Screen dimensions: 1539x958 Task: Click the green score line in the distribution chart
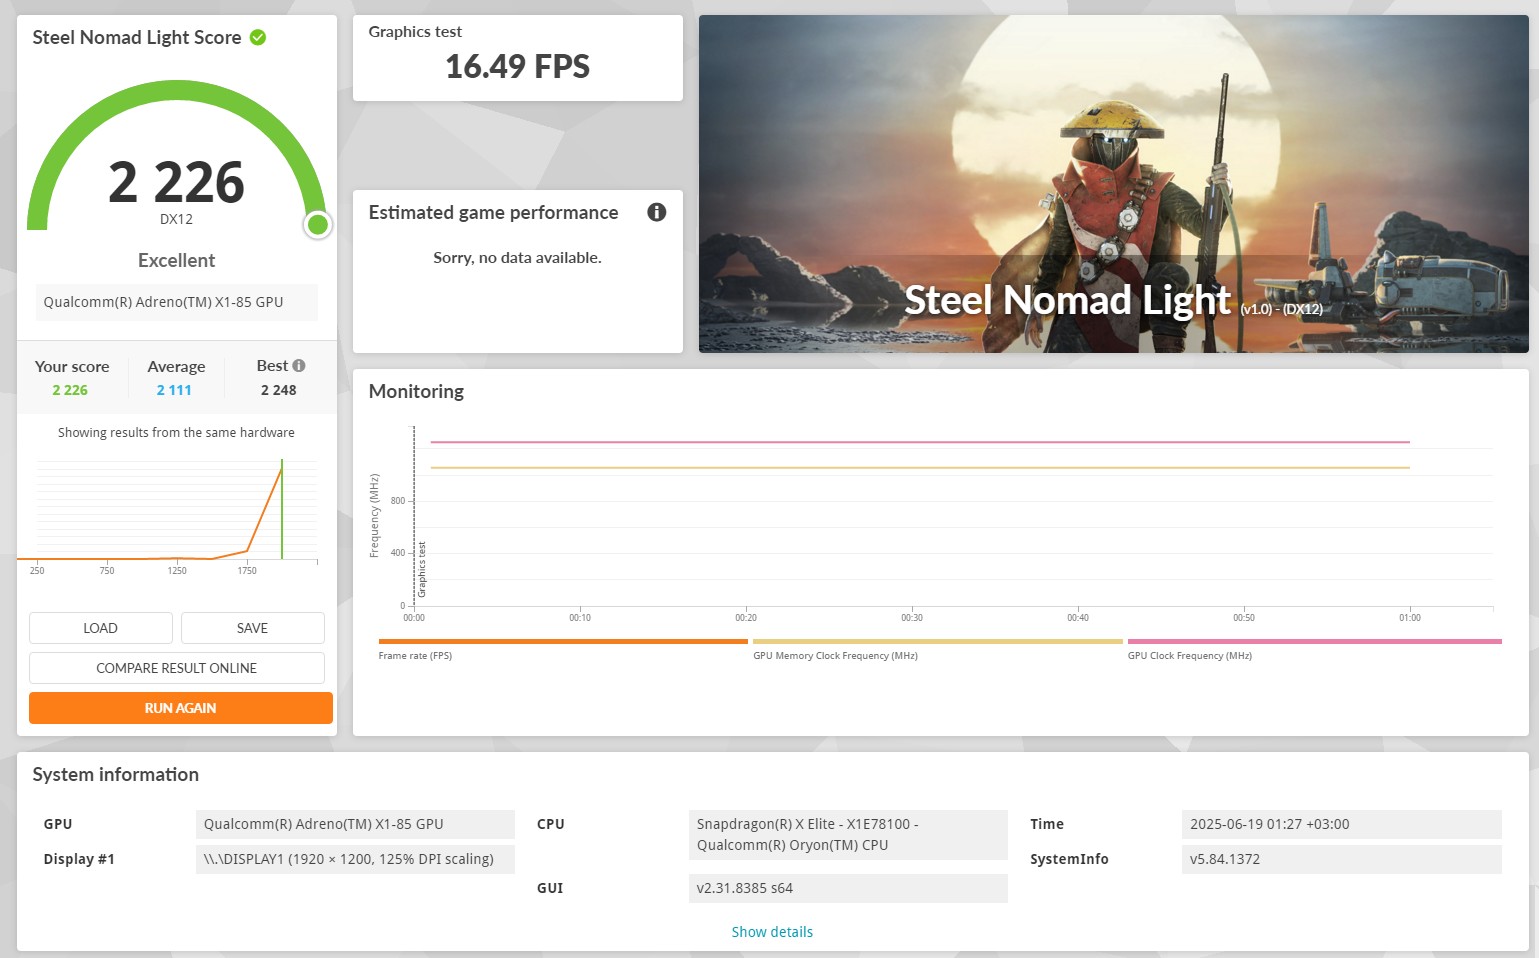pyautogui.click(x=282, y=510)
